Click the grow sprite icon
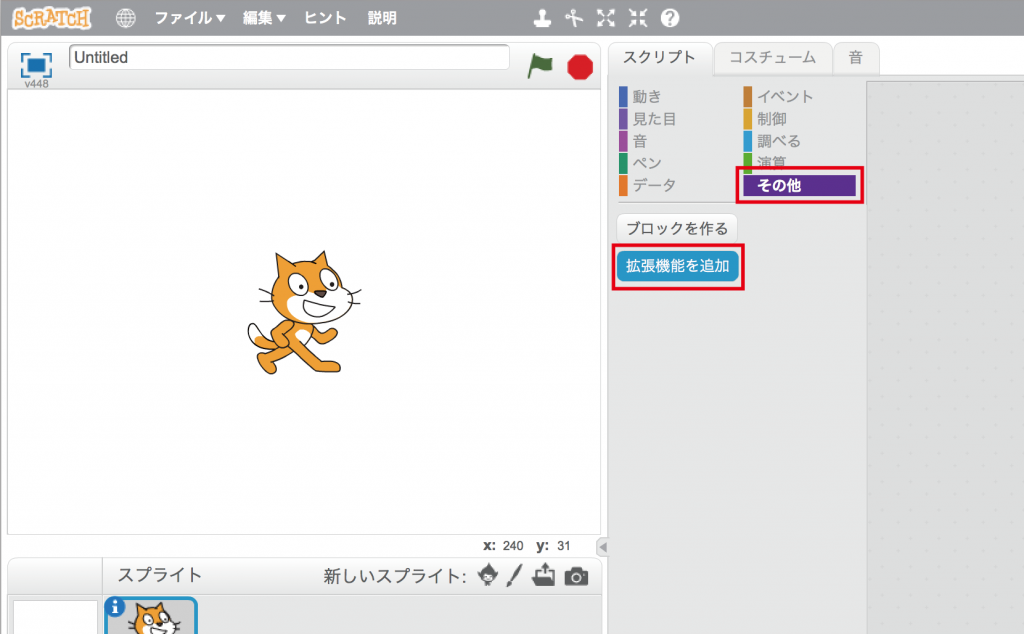 pyautogui.click(x=605, y=18)
